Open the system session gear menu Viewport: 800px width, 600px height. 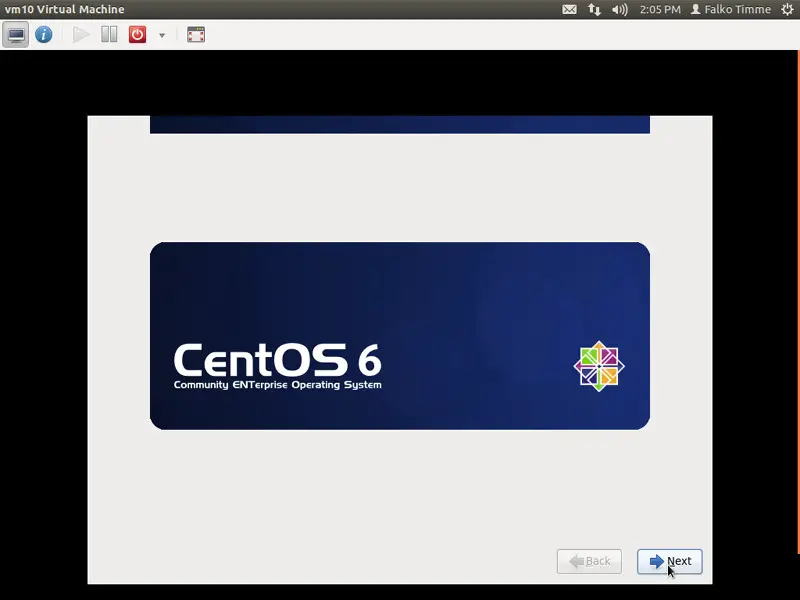pyautogui.click(x=788, y=9)
